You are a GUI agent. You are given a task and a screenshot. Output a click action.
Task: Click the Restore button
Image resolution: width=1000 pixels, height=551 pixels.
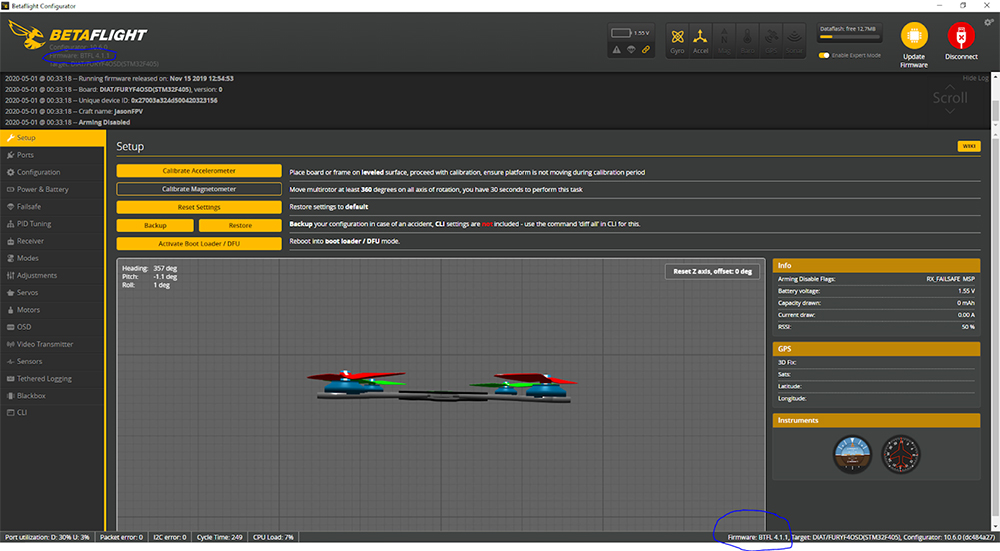coord(240,225)
